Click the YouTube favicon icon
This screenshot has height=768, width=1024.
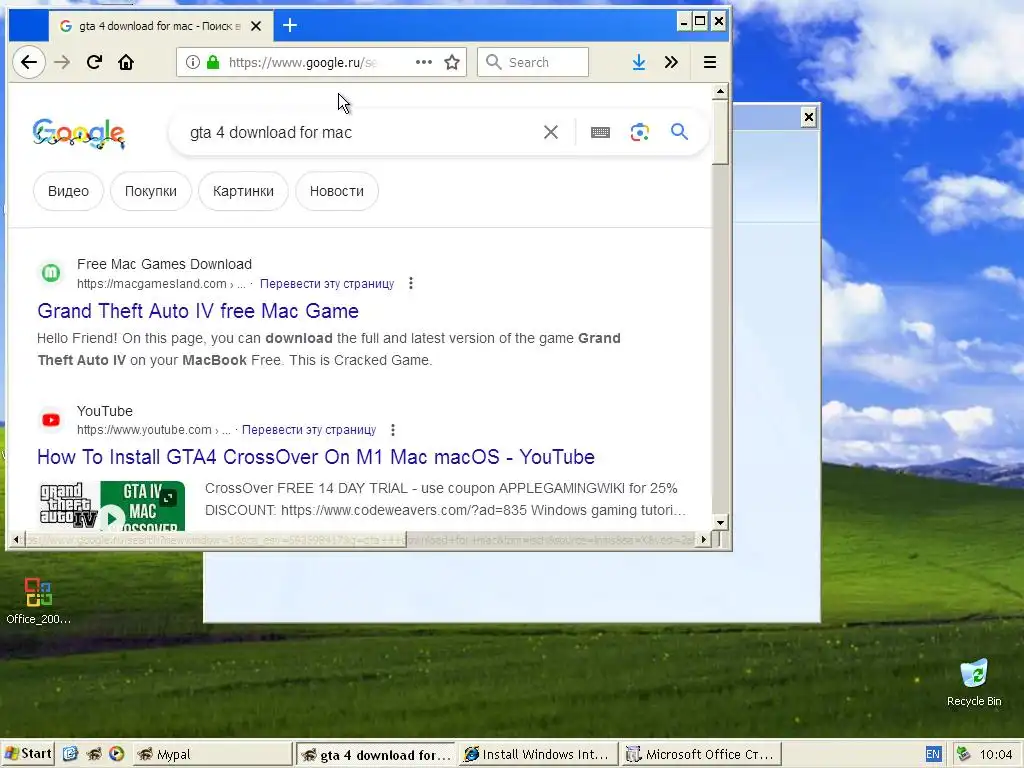coord(51,420)
